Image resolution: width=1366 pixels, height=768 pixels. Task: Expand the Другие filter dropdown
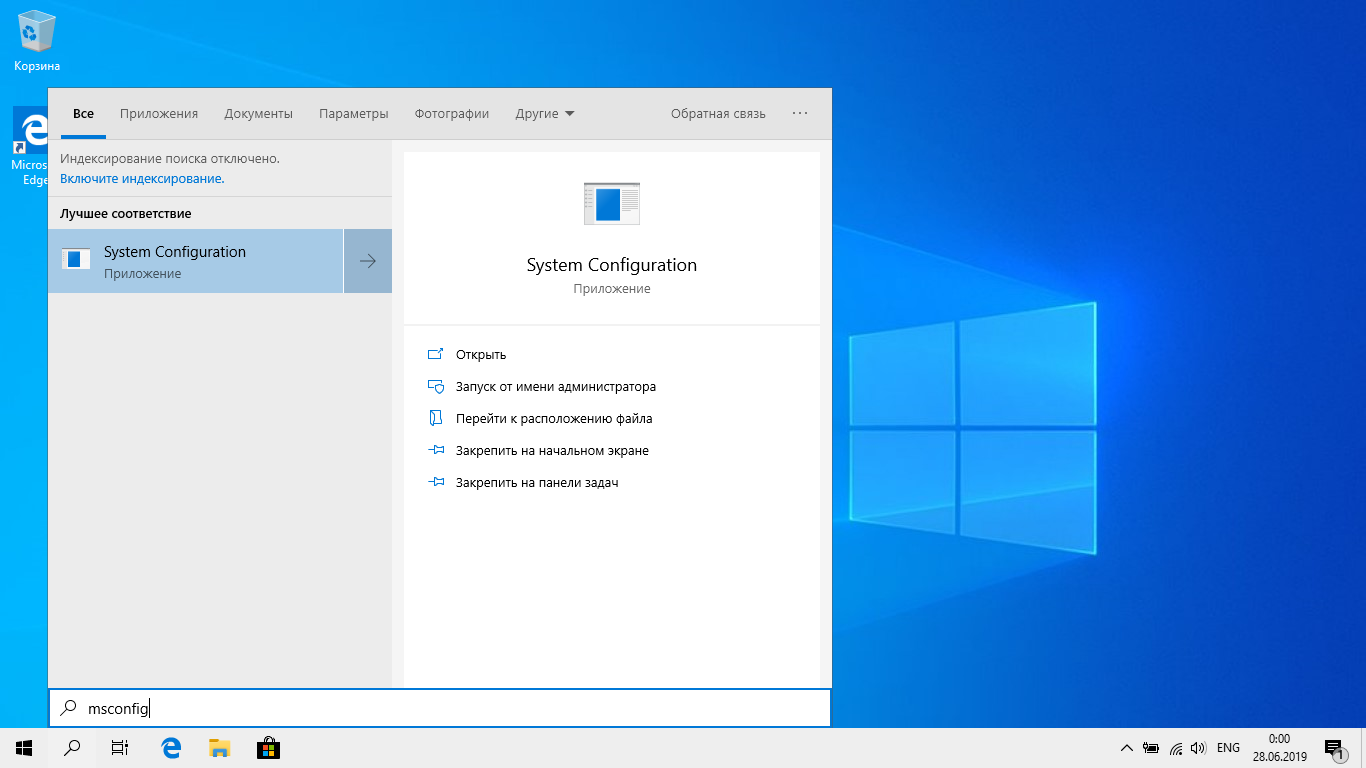(545, 114)
